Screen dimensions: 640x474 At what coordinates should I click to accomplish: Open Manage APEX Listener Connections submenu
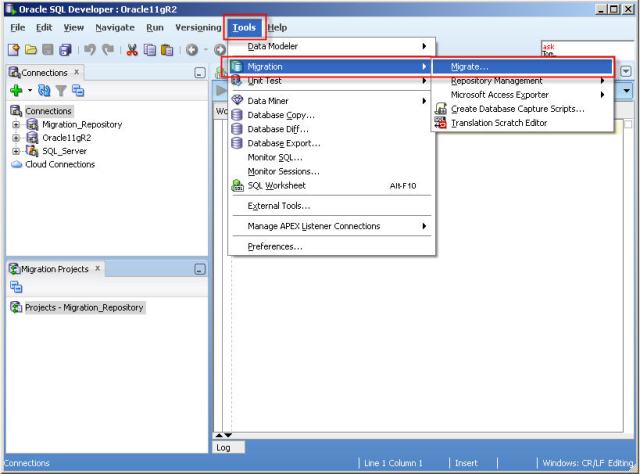(x=331, y=226)
